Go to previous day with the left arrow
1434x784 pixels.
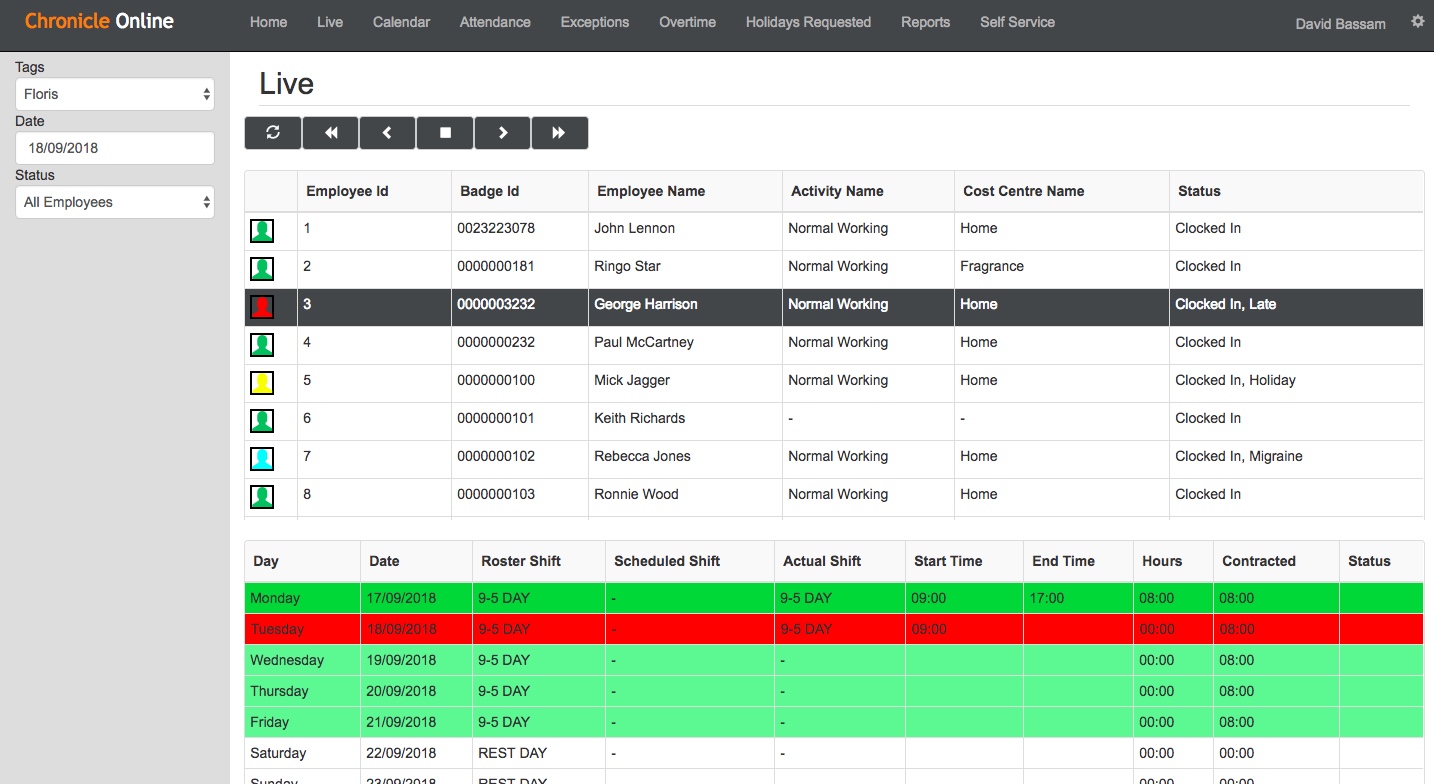pos(387,133)
